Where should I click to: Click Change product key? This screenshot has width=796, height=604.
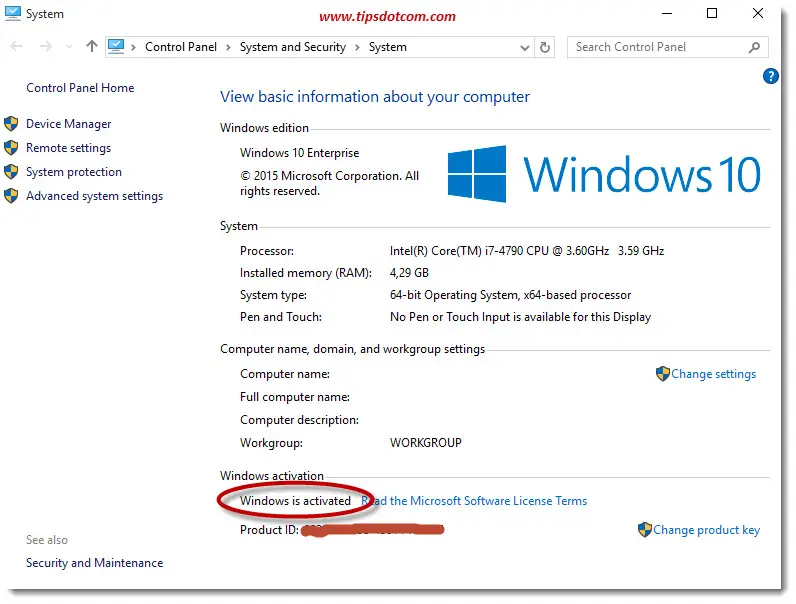click(706, 530)
